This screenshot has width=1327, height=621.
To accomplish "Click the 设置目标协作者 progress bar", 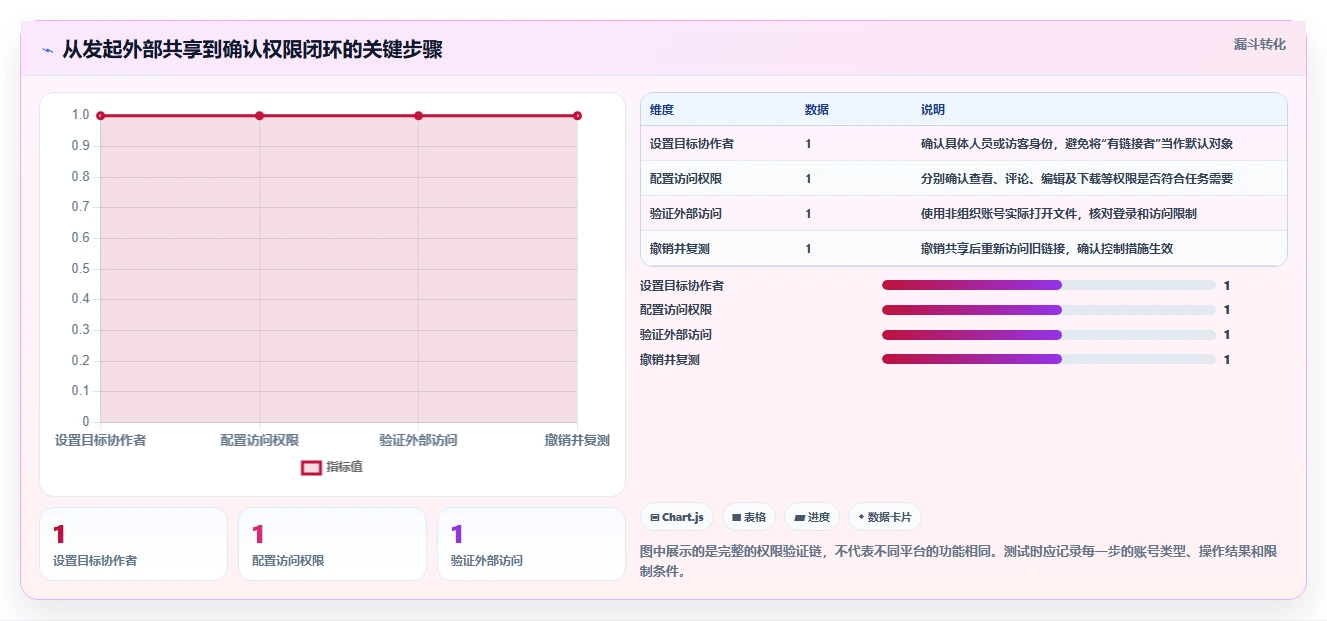I will [x=1049, y=285].
